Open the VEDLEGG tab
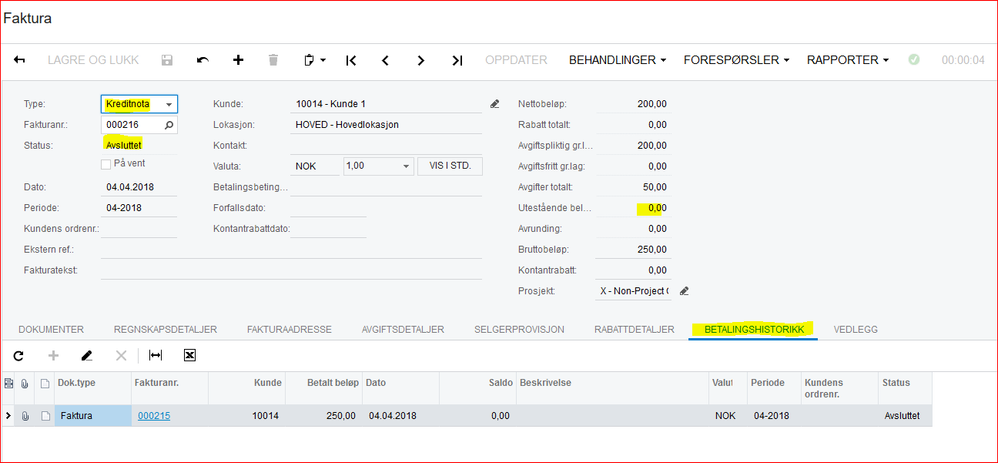This screenshot has height=463, width=998. tap(855, 329)
